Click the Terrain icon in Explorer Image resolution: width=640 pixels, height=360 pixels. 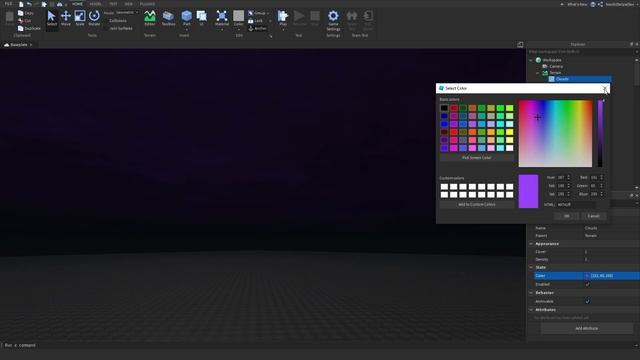pos(545,73)
